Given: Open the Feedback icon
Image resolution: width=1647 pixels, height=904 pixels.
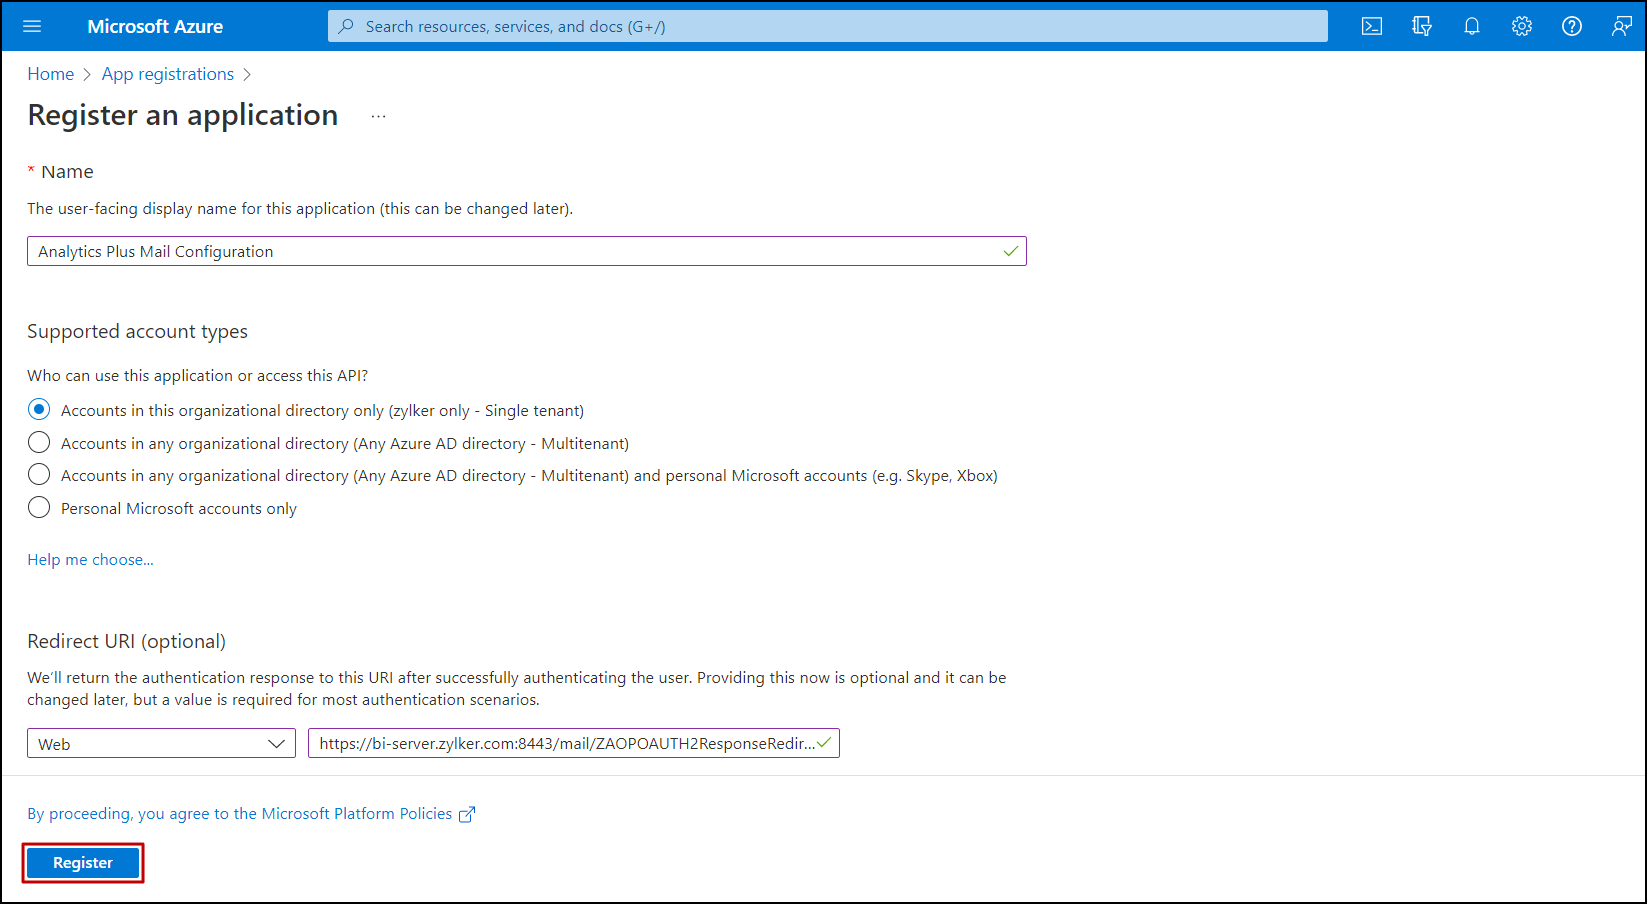Looking at the screenshot, I should click(1621, 26).
